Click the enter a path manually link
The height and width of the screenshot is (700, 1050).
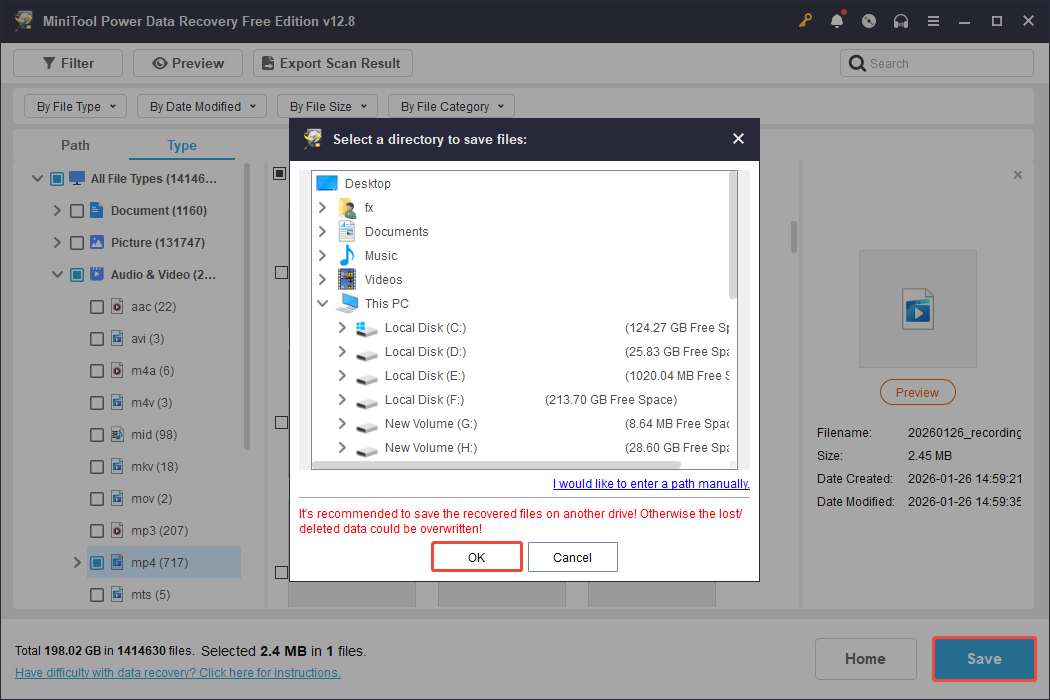click(650, 483)
